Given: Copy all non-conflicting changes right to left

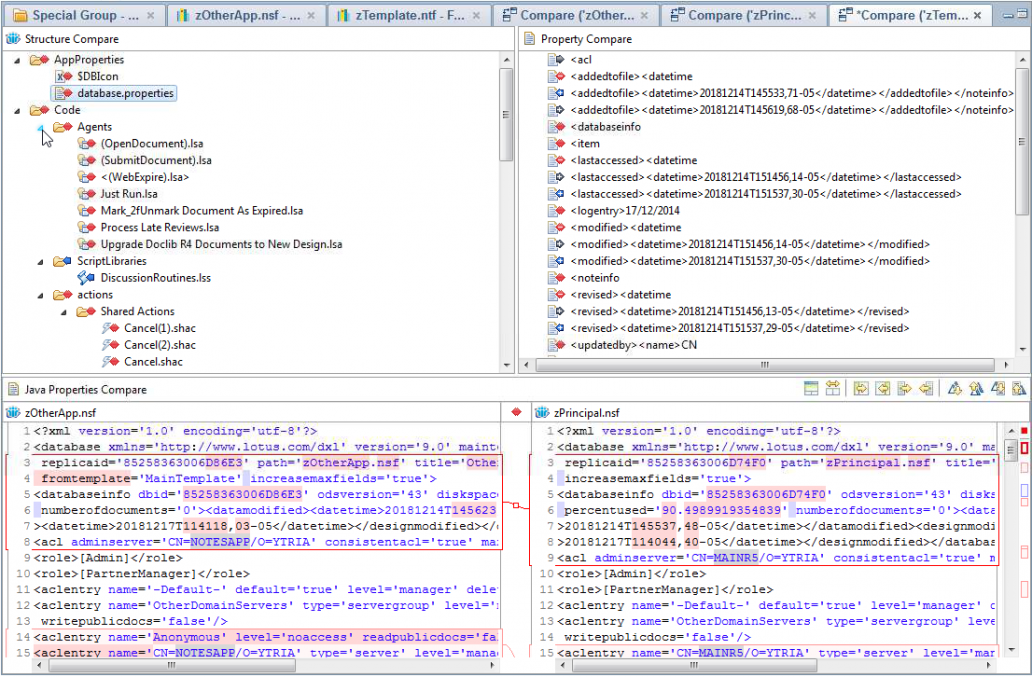Looking at the screenshot, I should (883, 388).
